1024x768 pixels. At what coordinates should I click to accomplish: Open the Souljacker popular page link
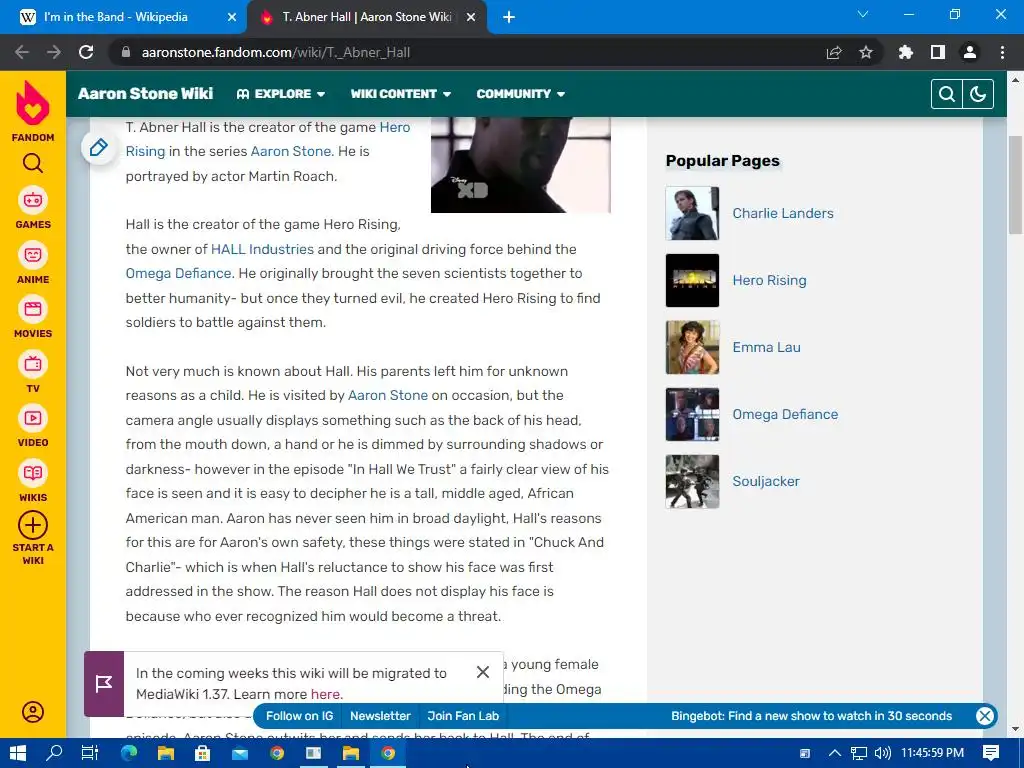point(765,481)
